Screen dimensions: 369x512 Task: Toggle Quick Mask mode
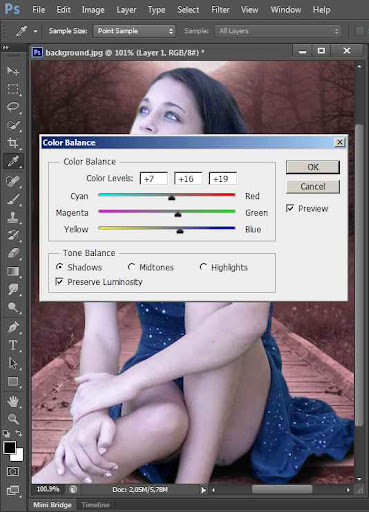[x=13, y=471]
